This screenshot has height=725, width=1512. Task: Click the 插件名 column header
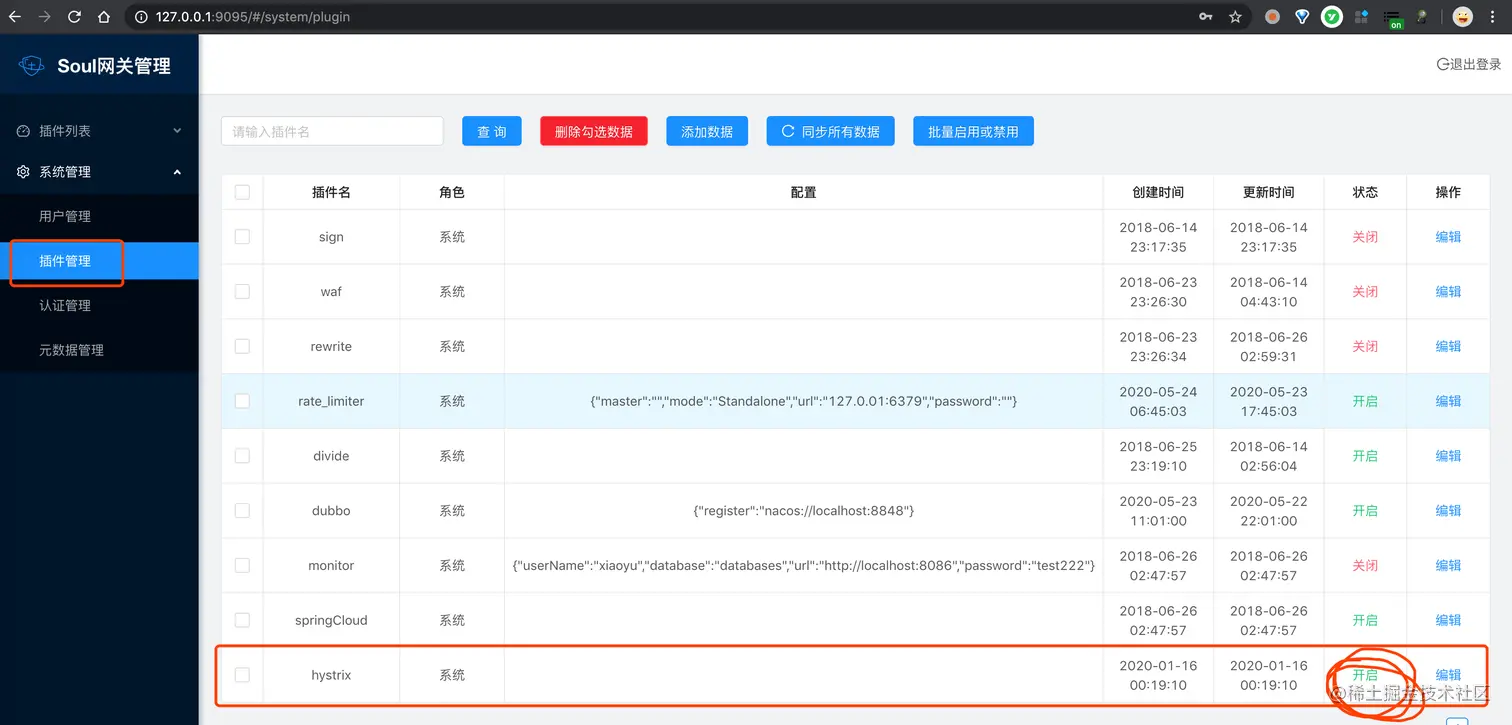click(331, 192)
